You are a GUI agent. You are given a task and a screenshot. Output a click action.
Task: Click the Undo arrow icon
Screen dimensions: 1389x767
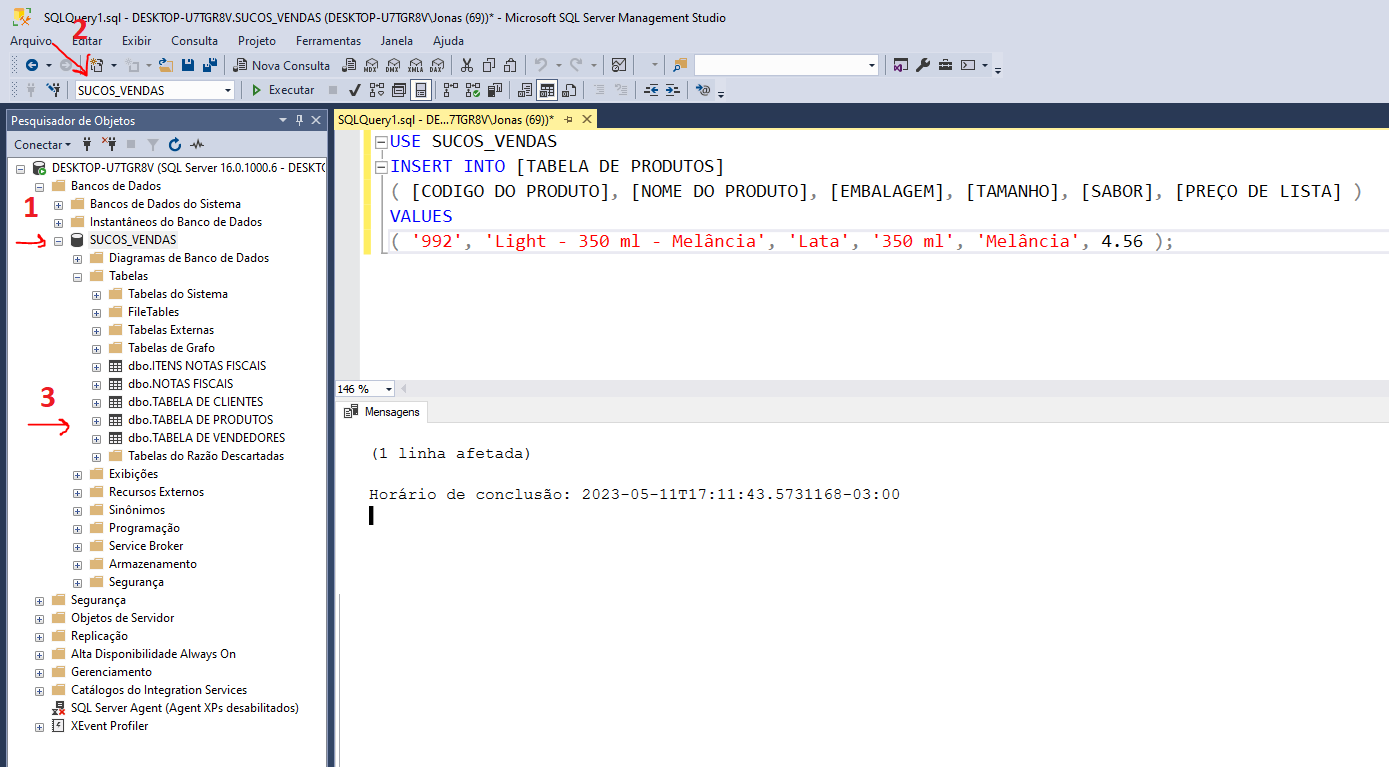[540, 65]
